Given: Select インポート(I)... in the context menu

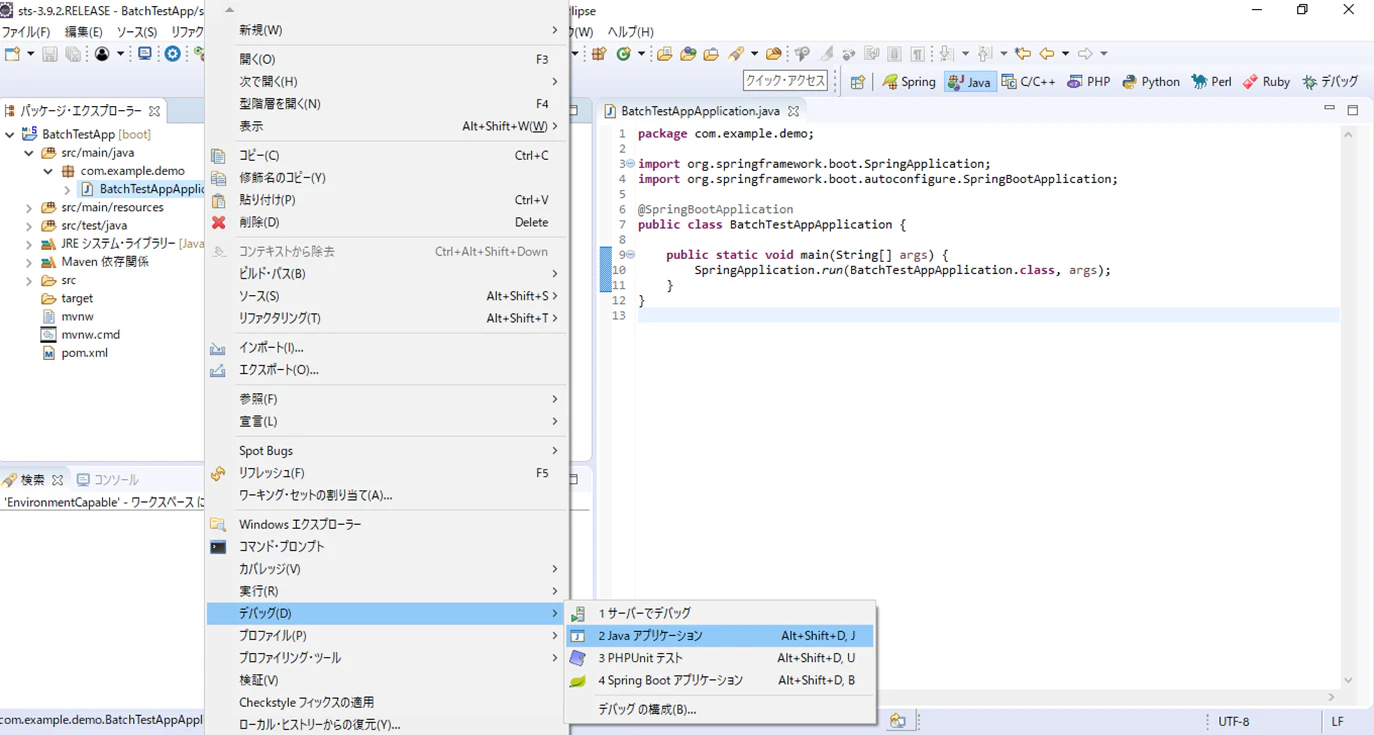Looking at the screenshot, I should pyautogui.click(x=386, y=348).
